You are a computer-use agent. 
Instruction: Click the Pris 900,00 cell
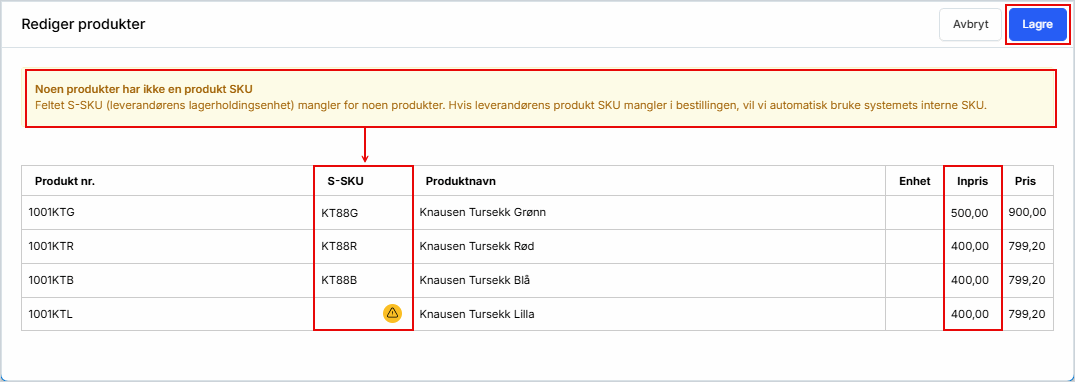point(1027,212)
